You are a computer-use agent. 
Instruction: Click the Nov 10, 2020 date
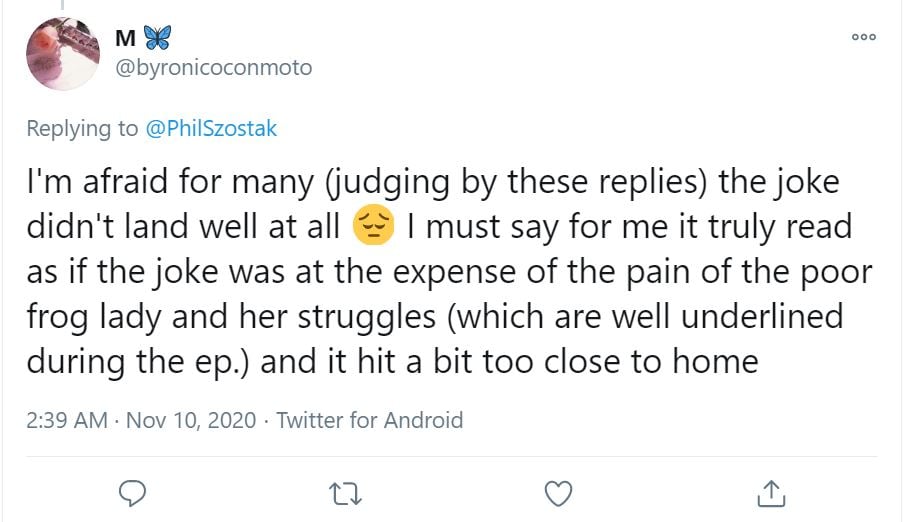pyautogui.click(x=190, y=420)
